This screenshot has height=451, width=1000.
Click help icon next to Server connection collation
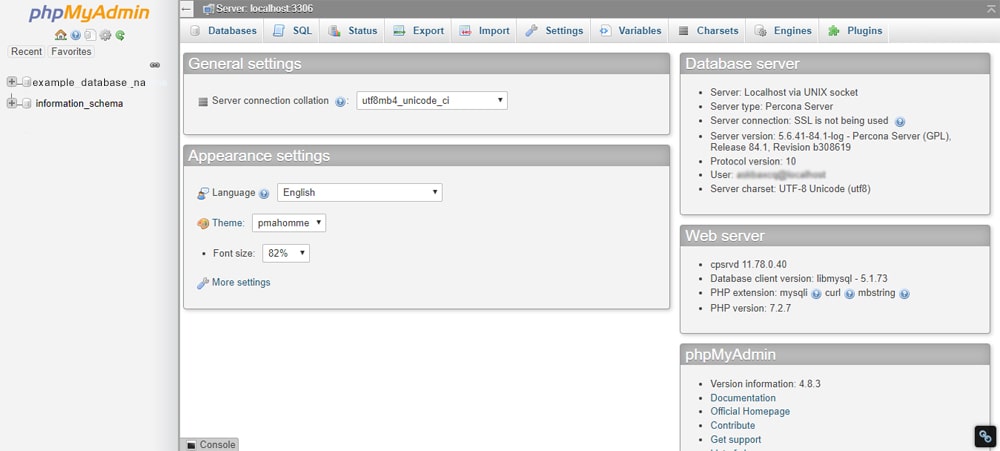(340, 101)
